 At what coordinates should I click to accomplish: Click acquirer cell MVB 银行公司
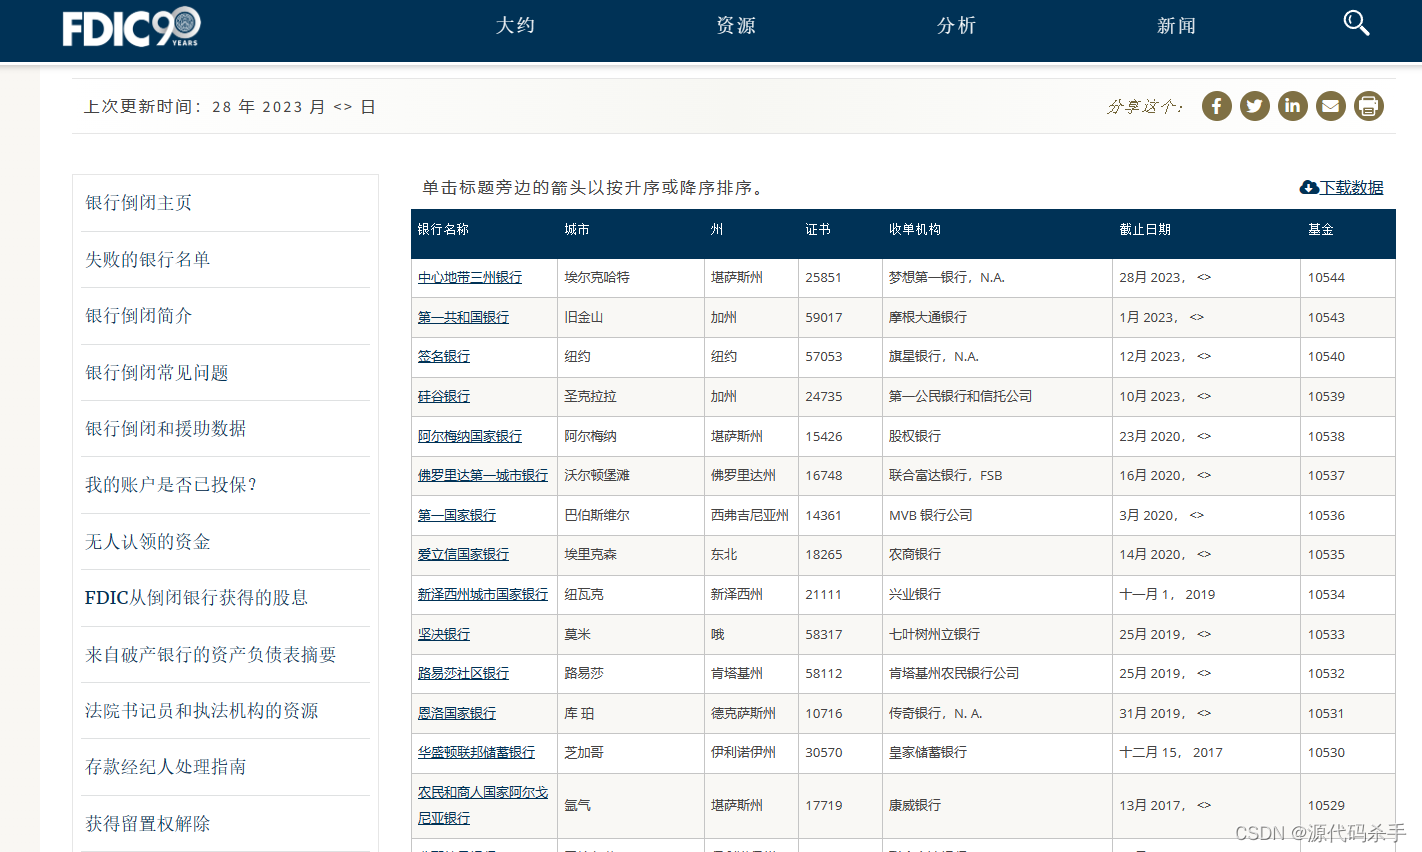point(931,515)
